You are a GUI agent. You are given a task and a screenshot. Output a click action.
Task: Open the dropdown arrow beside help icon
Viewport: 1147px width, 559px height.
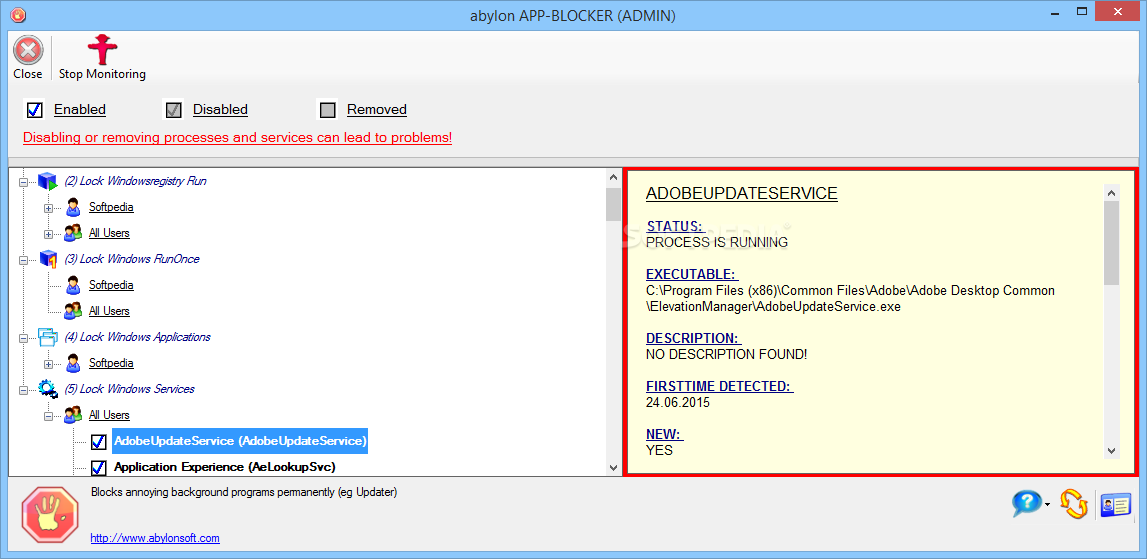click(x=1048, y=504)
